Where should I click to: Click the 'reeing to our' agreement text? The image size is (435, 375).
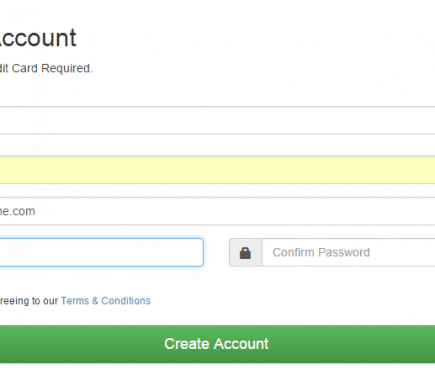click(29, 301)
